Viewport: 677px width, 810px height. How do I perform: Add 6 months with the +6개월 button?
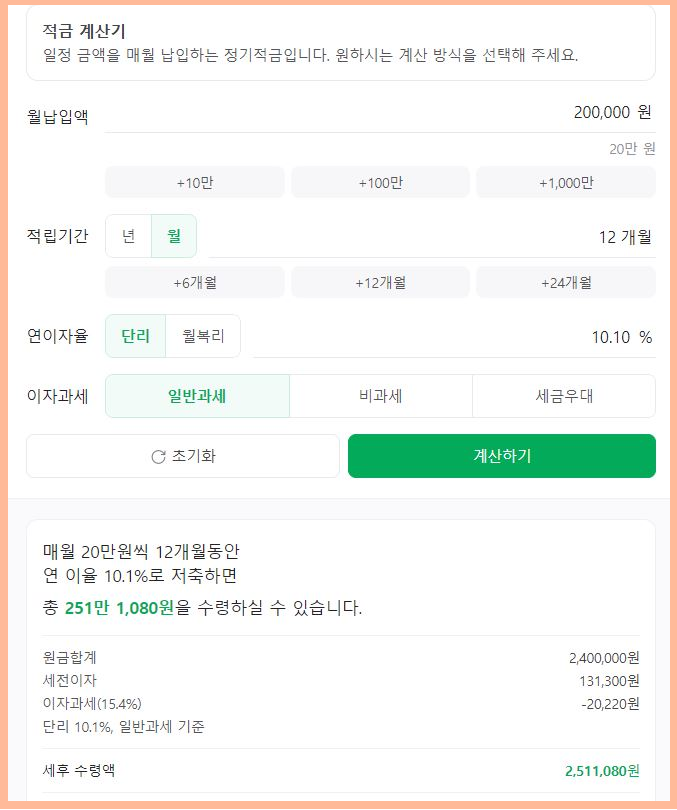click(195, 283)
